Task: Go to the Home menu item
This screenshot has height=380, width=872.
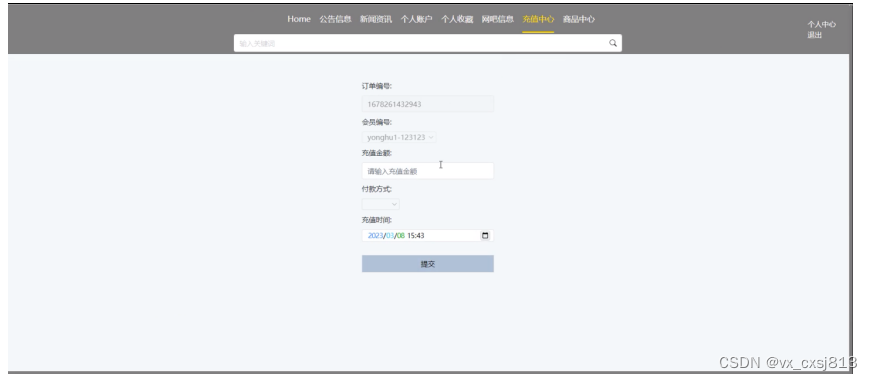Action: coord(299,19)
